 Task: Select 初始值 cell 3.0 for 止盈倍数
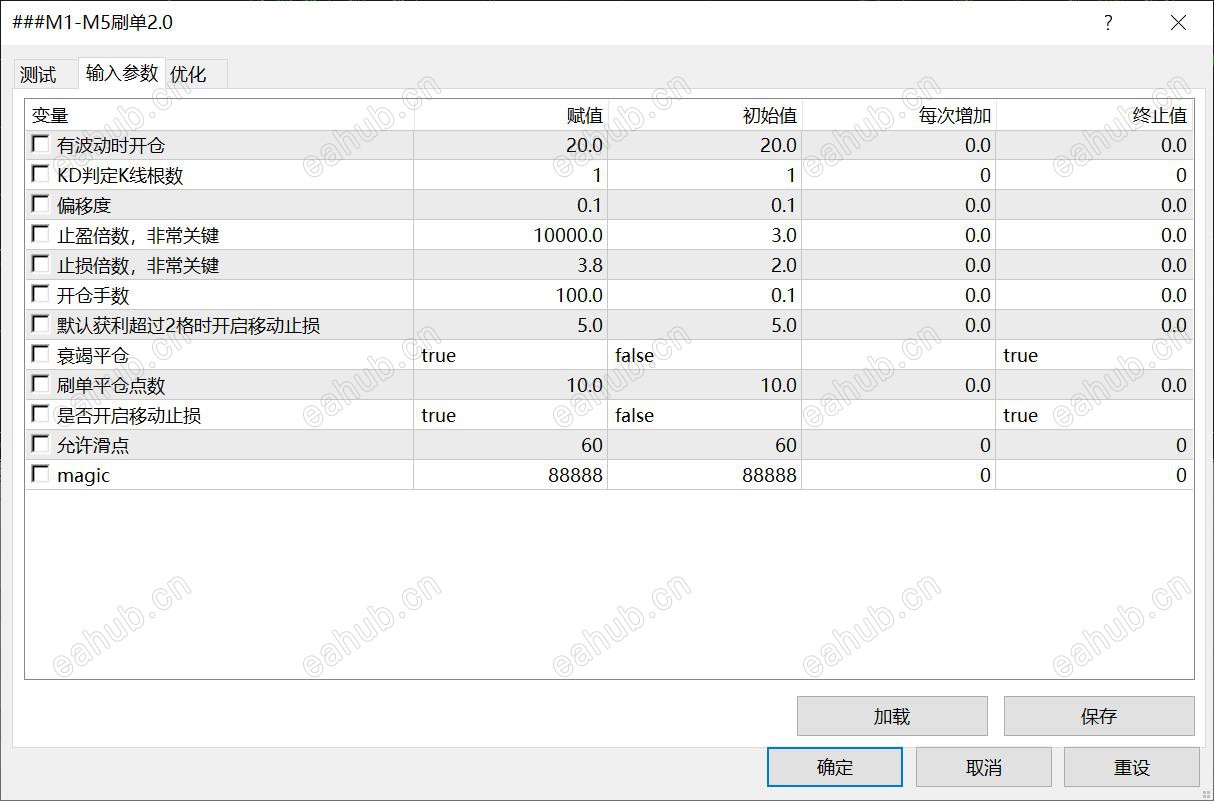coord(705,235)
